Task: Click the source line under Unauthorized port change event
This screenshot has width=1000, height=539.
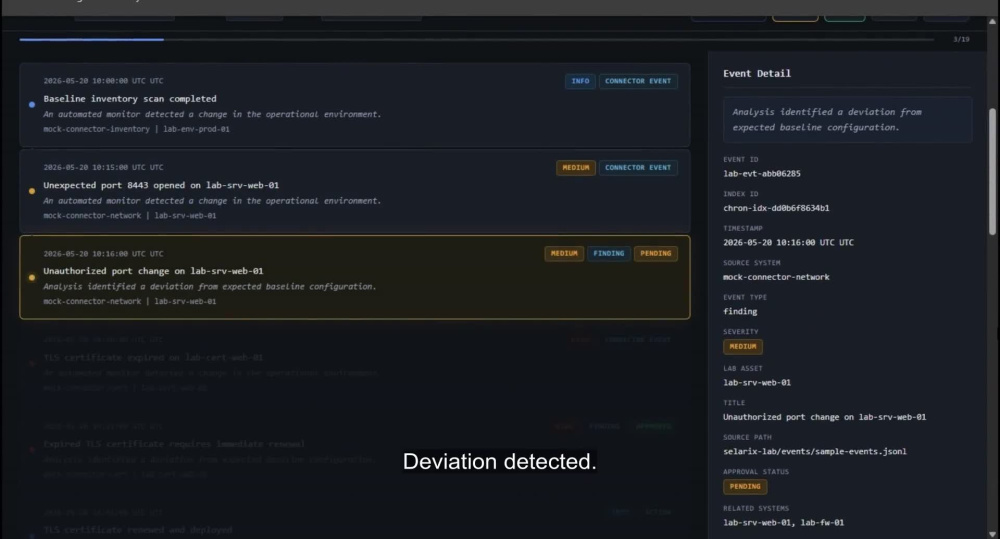Action: [x=129, y=301]
